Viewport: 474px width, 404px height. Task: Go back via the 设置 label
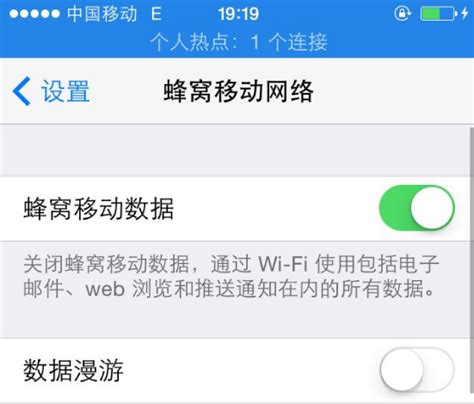click(x=65, y=91)
